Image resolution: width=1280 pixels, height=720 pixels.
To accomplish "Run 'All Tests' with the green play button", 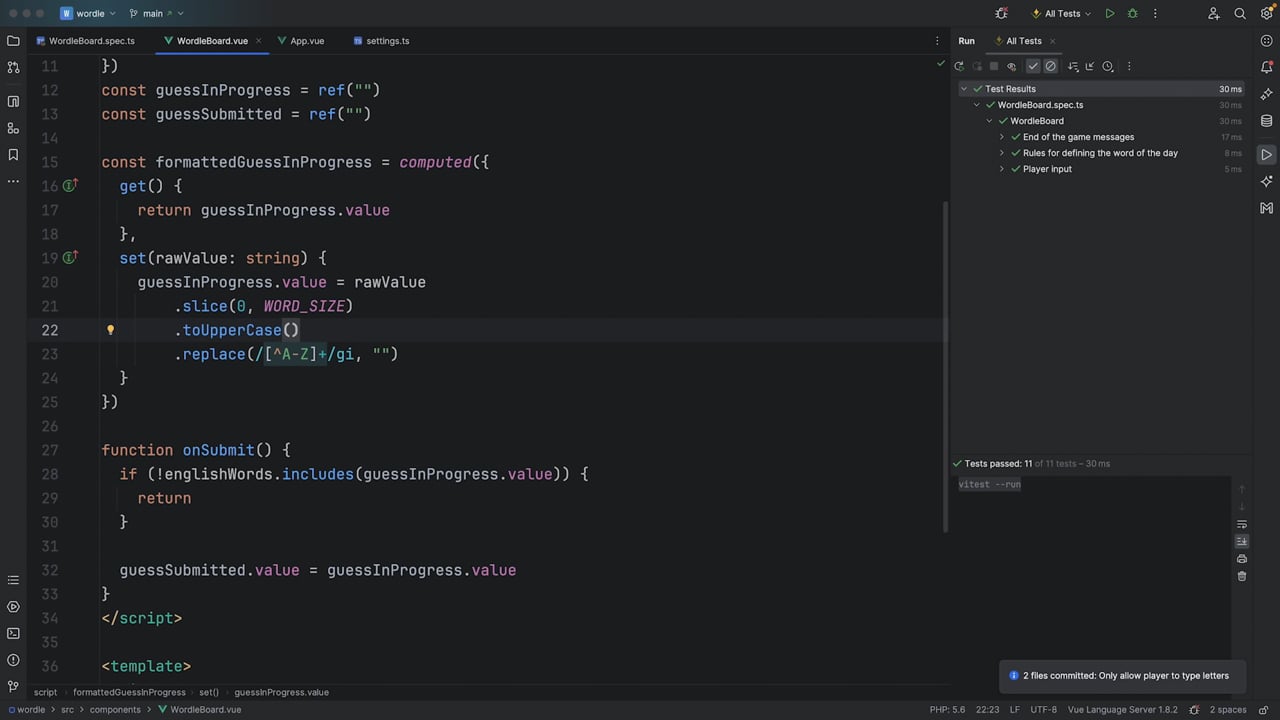I will 1110,14.
